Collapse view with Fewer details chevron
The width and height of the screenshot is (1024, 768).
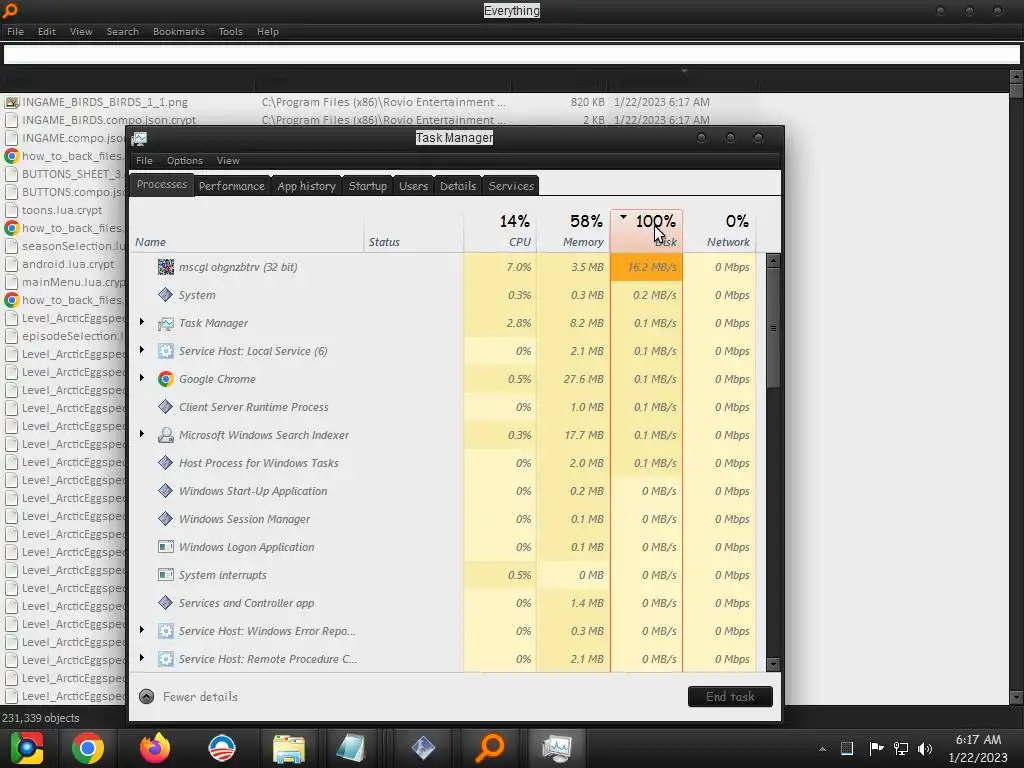[x=146, y=697]
